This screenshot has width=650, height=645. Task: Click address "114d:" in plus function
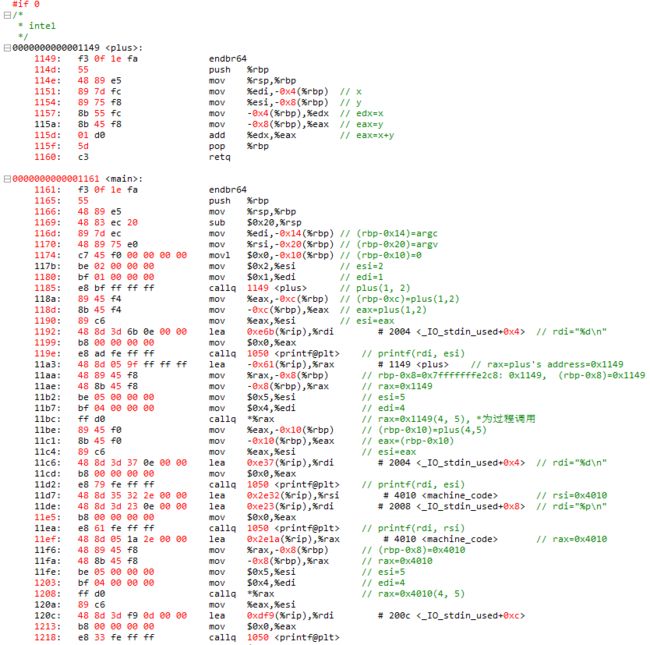point(47,70)
